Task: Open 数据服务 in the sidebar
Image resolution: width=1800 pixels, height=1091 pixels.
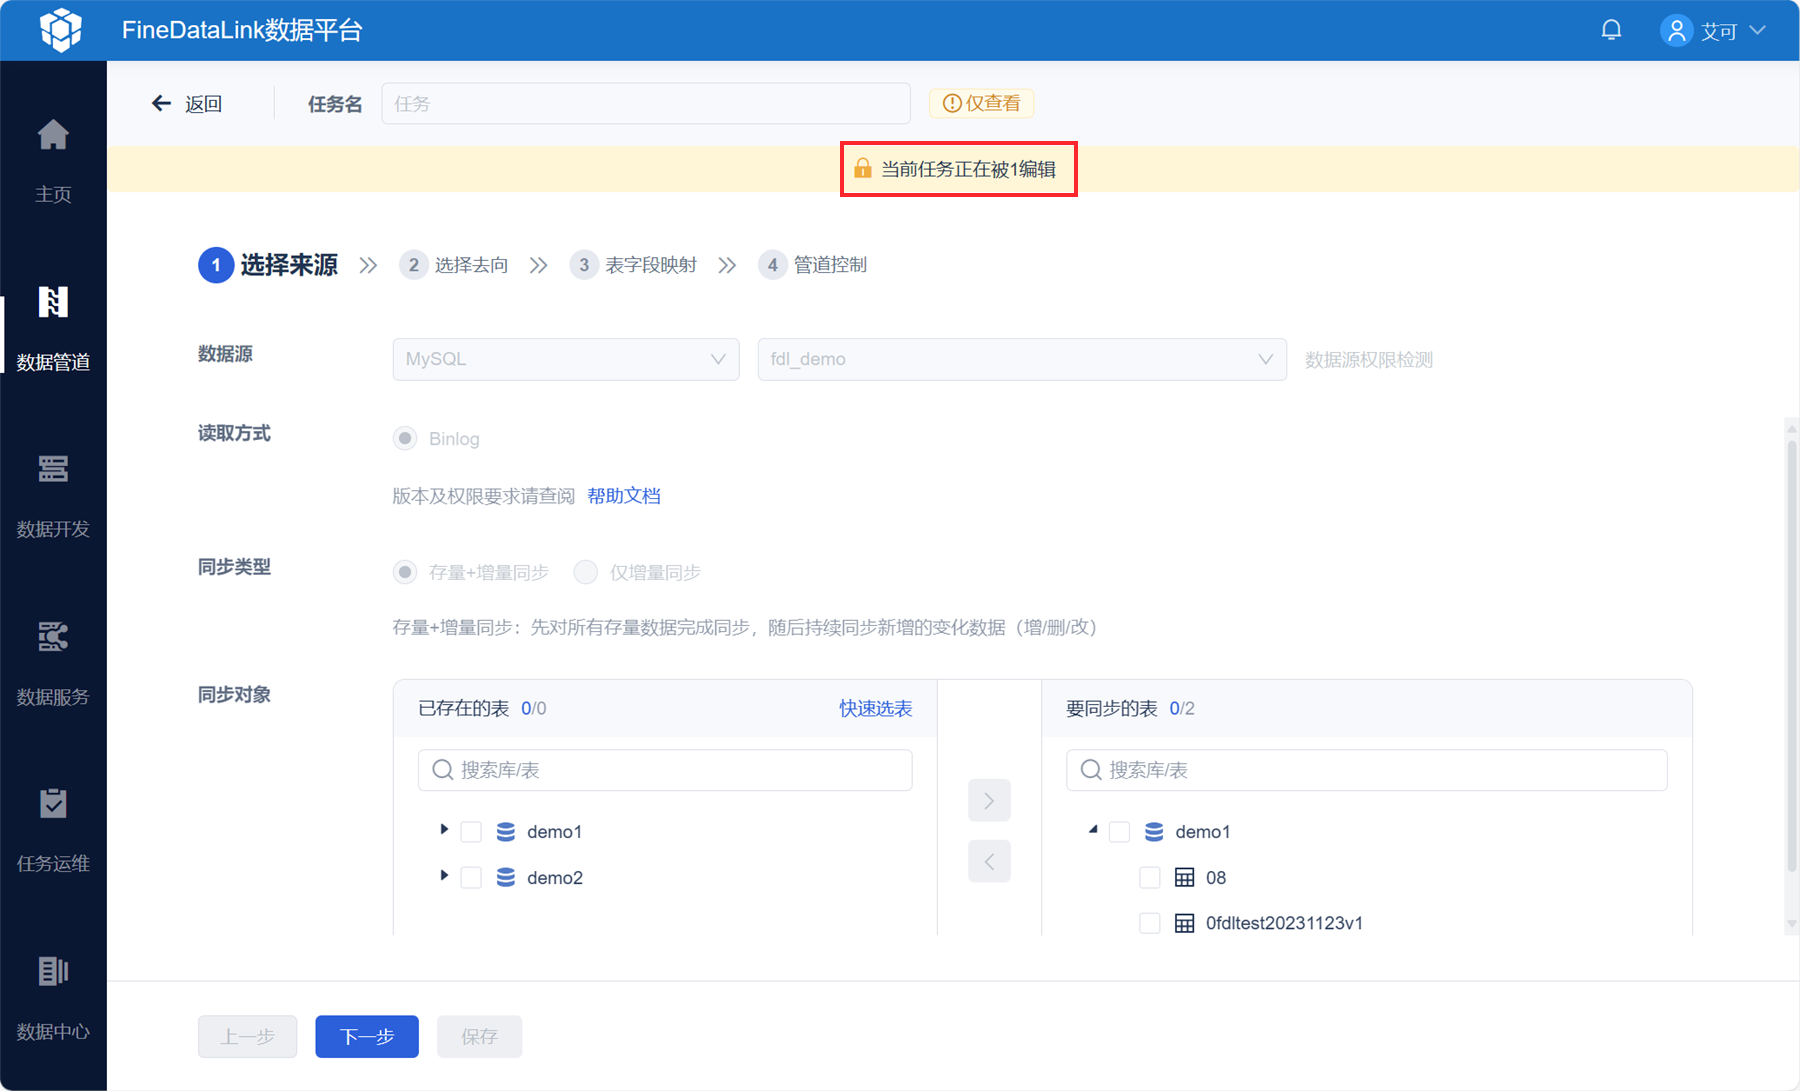Action: point(53,664)
